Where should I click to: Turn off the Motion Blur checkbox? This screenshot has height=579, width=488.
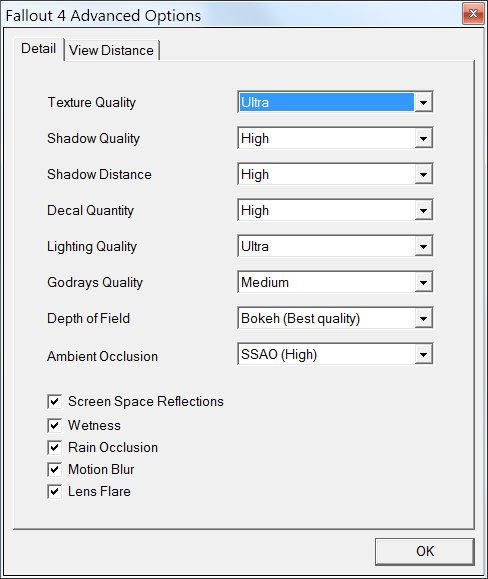[54, 469]
